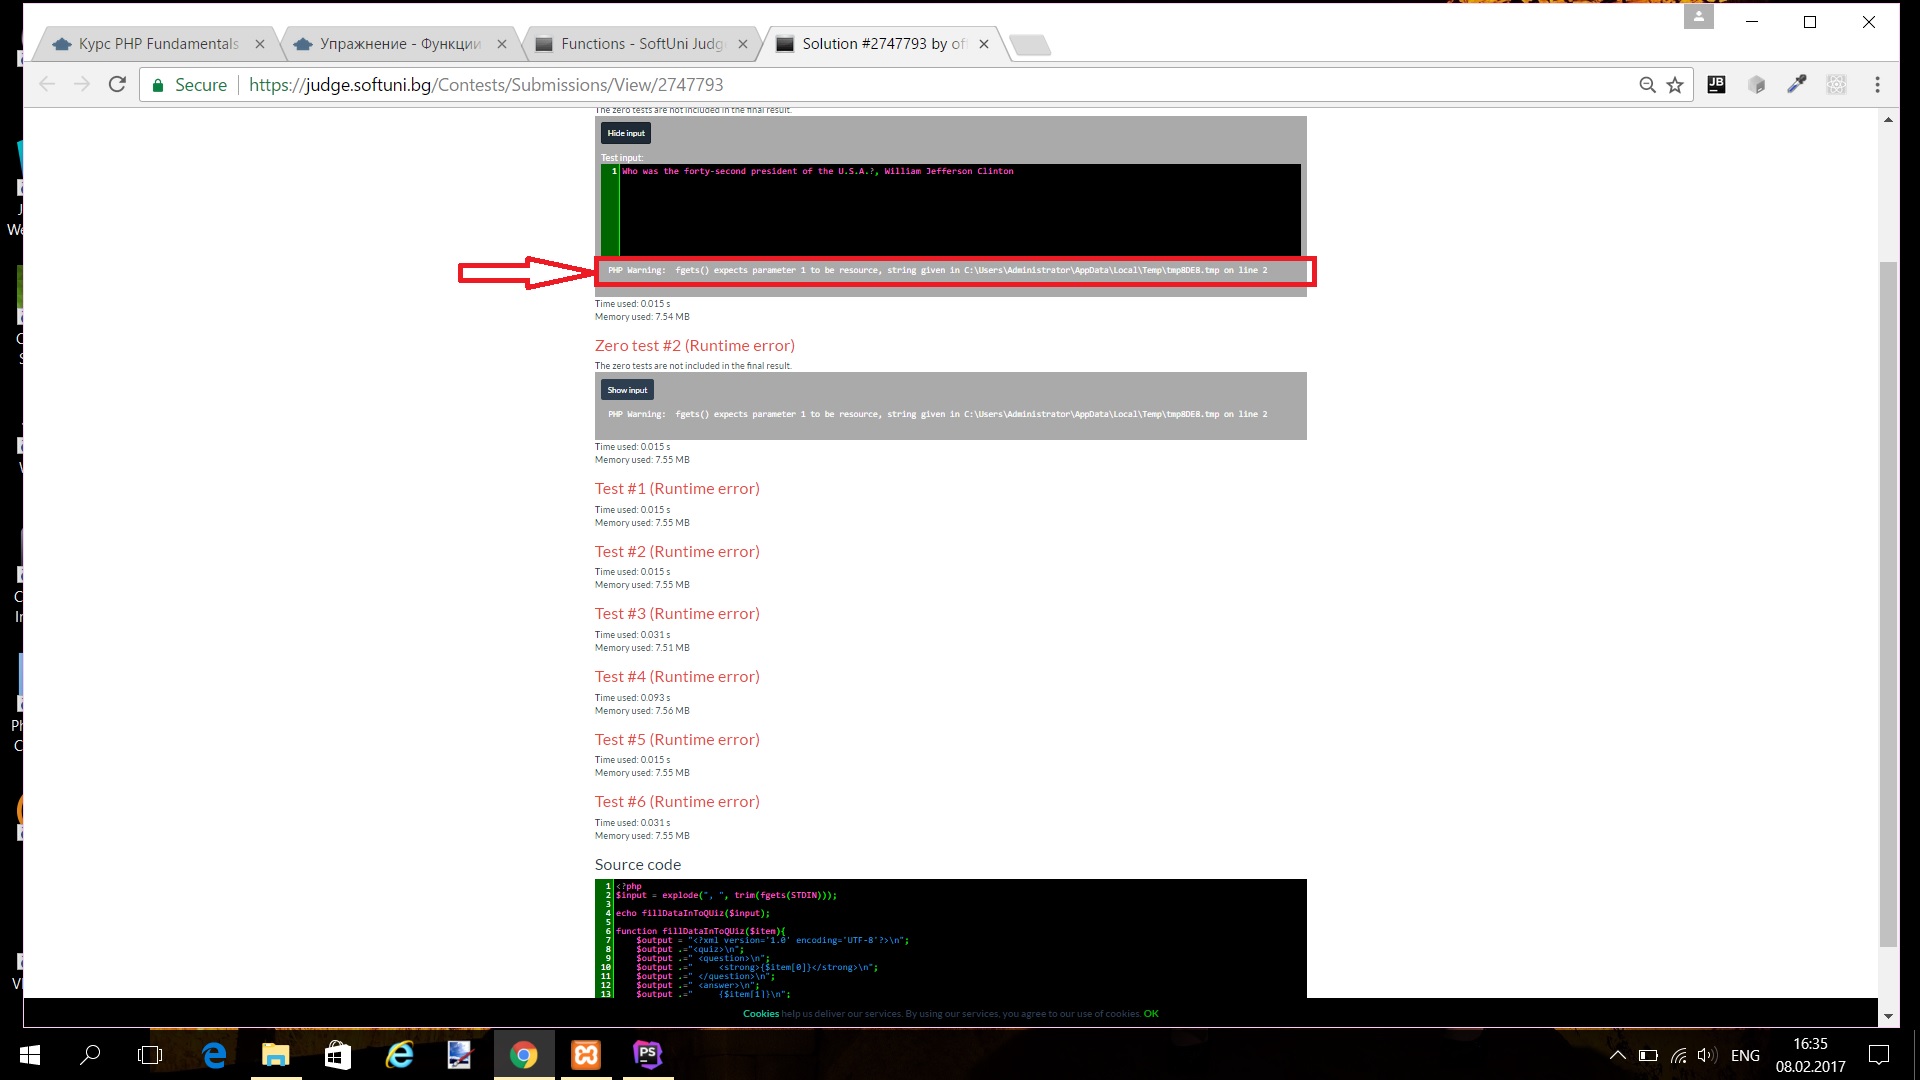Open the color picker eyedropper extension
This screenshot has height=1080, width=1920.
[1797, 85]
